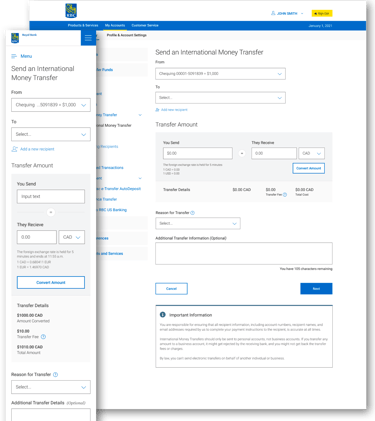Click the mobile Add a new recipient link

click(x=37, y=149)
